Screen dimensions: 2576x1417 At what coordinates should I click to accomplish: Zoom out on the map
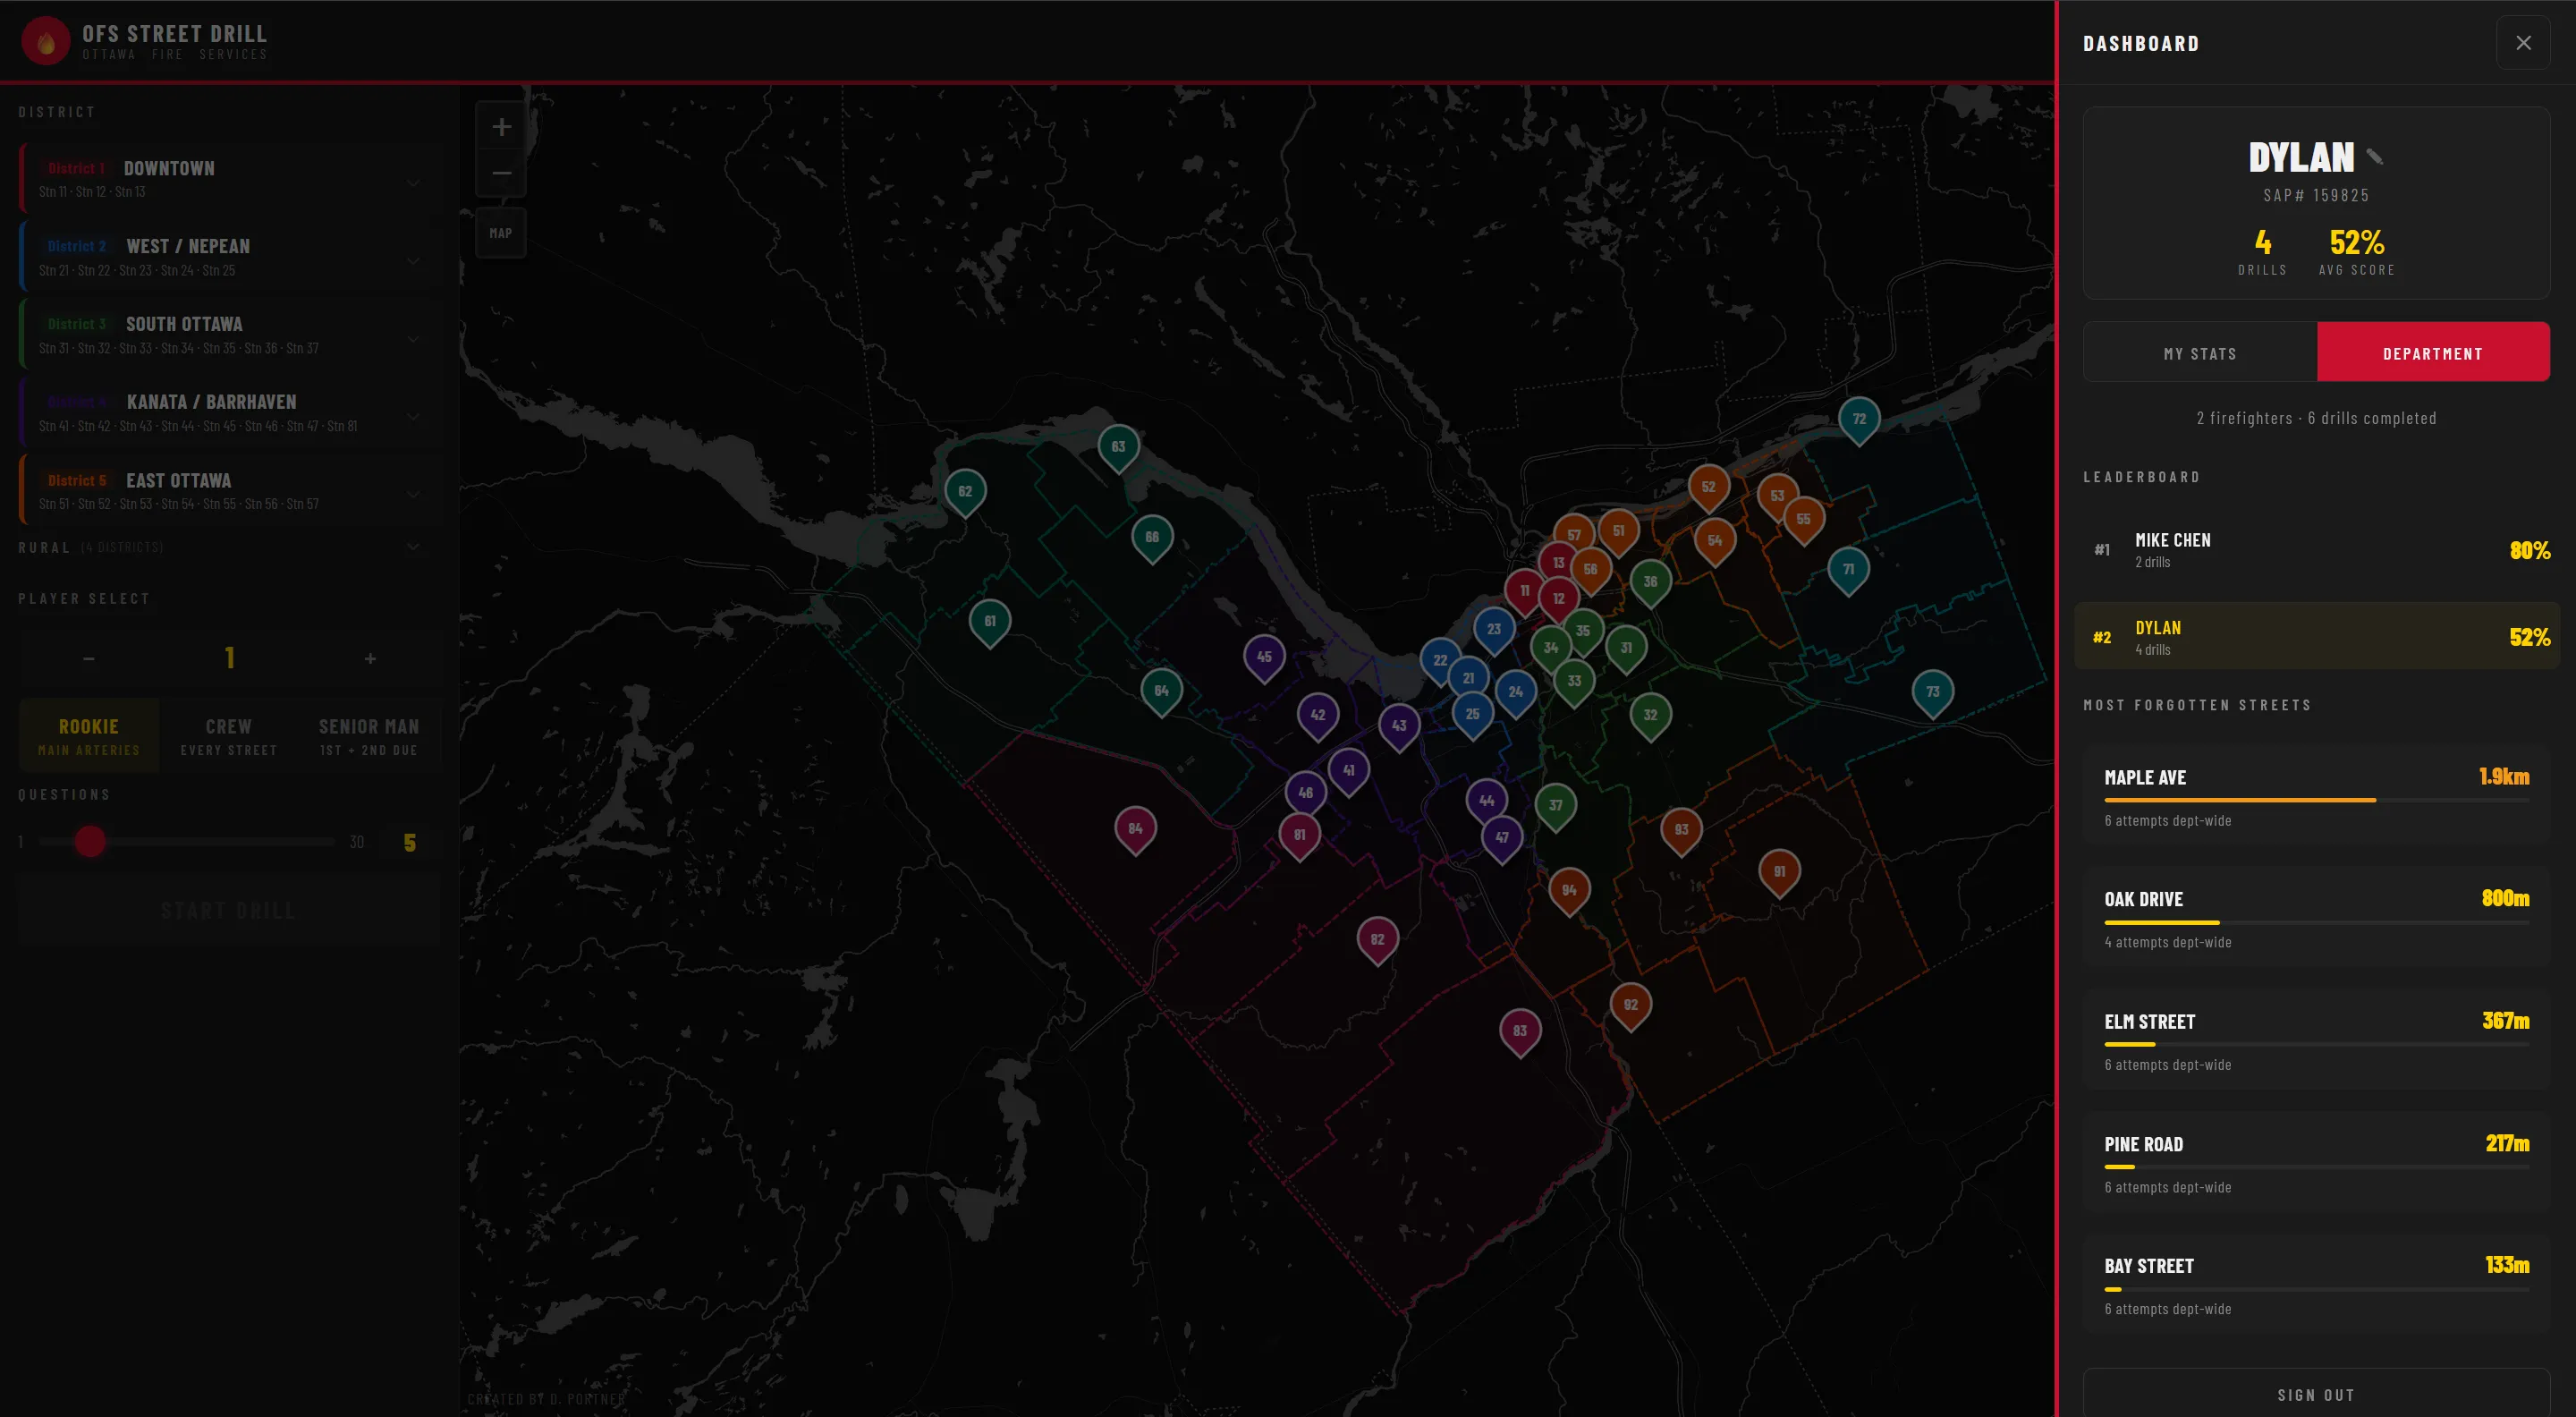coord(501,173)
